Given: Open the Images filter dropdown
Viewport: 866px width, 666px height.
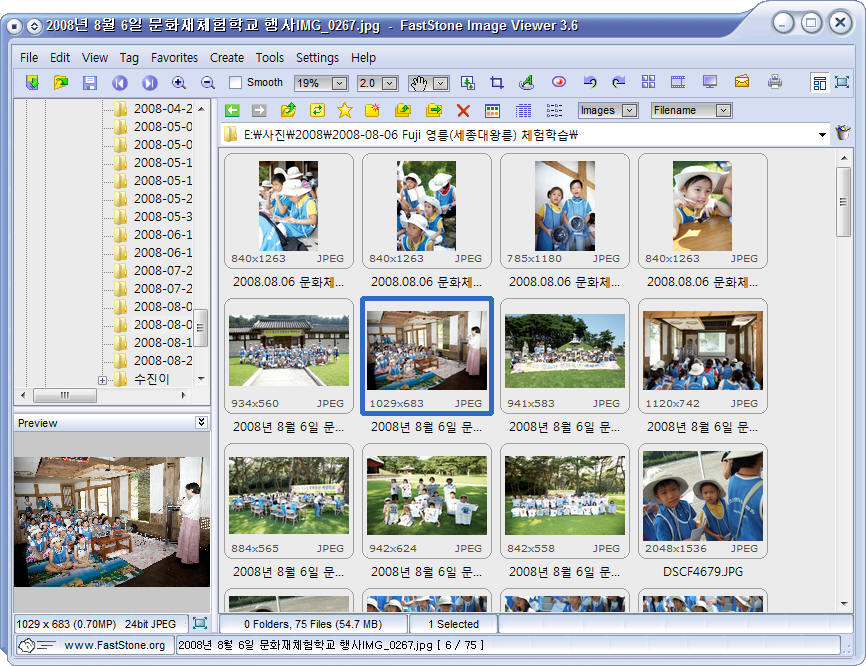Looking at the screenshot, I should 630,110.
